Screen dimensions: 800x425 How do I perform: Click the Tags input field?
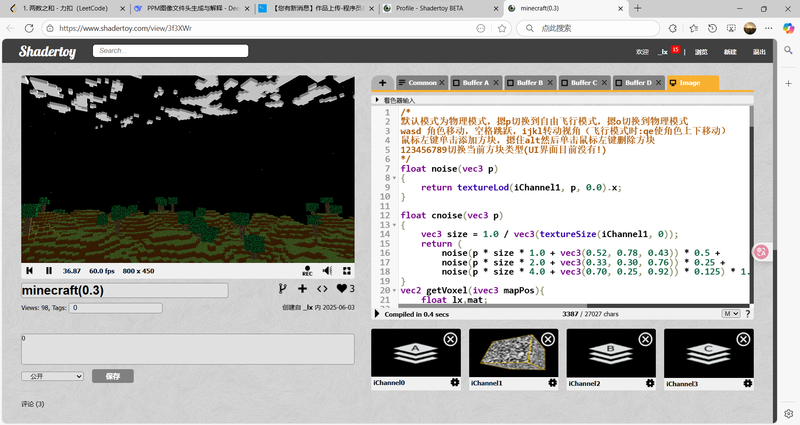116,308
